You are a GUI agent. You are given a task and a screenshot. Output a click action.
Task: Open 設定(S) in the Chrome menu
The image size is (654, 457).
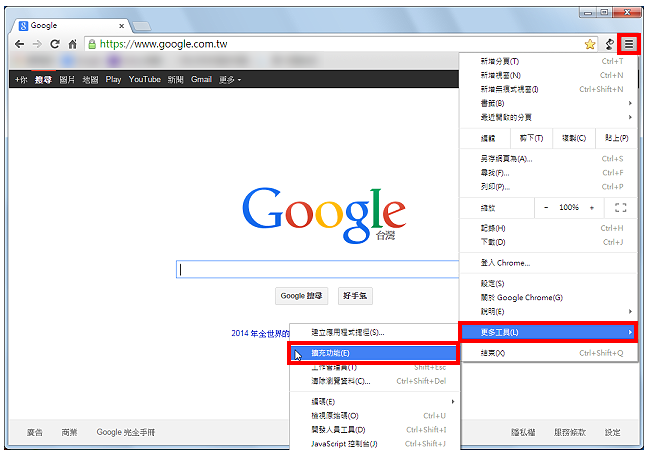[548, 284]
